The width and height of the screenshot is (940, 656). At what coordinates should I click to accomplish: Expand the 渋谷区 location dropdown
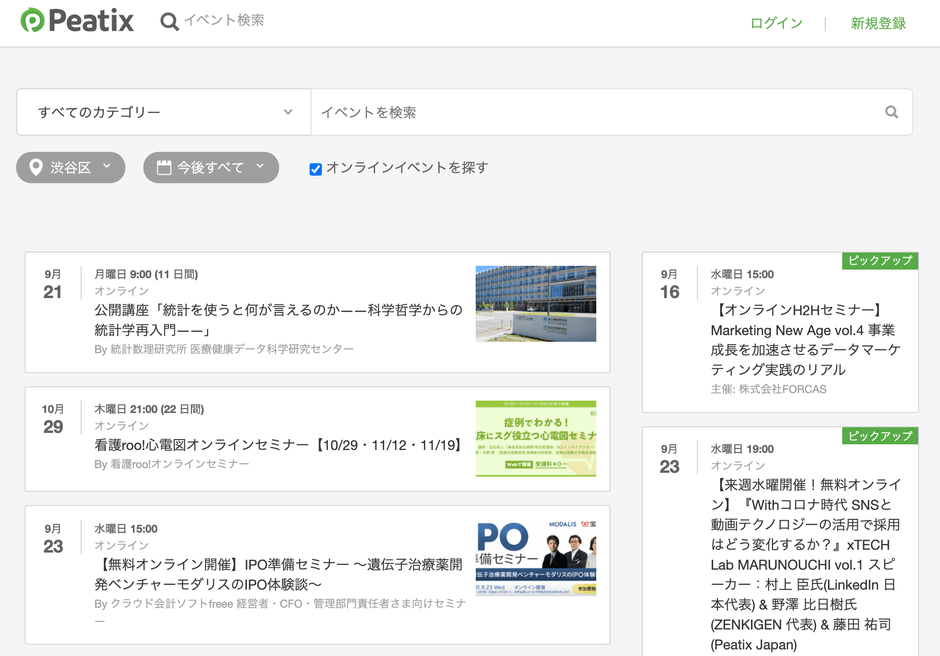point(70,167)
